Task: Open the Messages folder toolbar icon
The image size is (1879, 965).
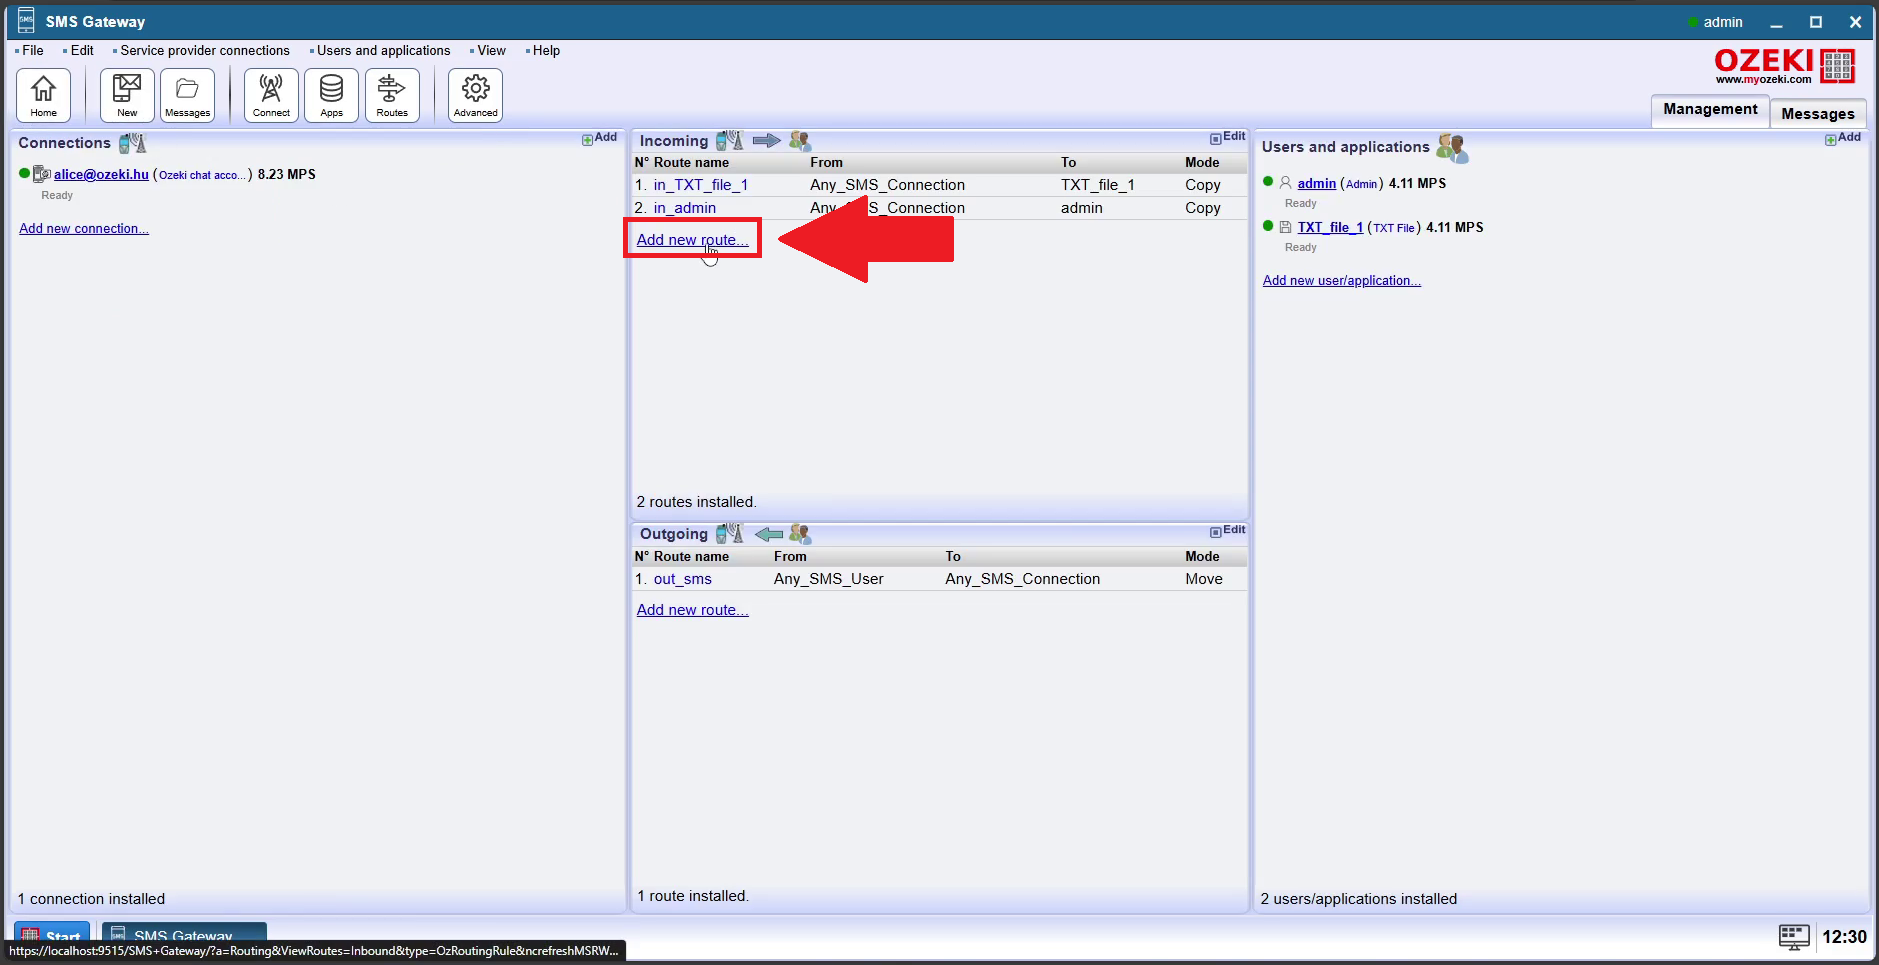Action: [187, 95]
